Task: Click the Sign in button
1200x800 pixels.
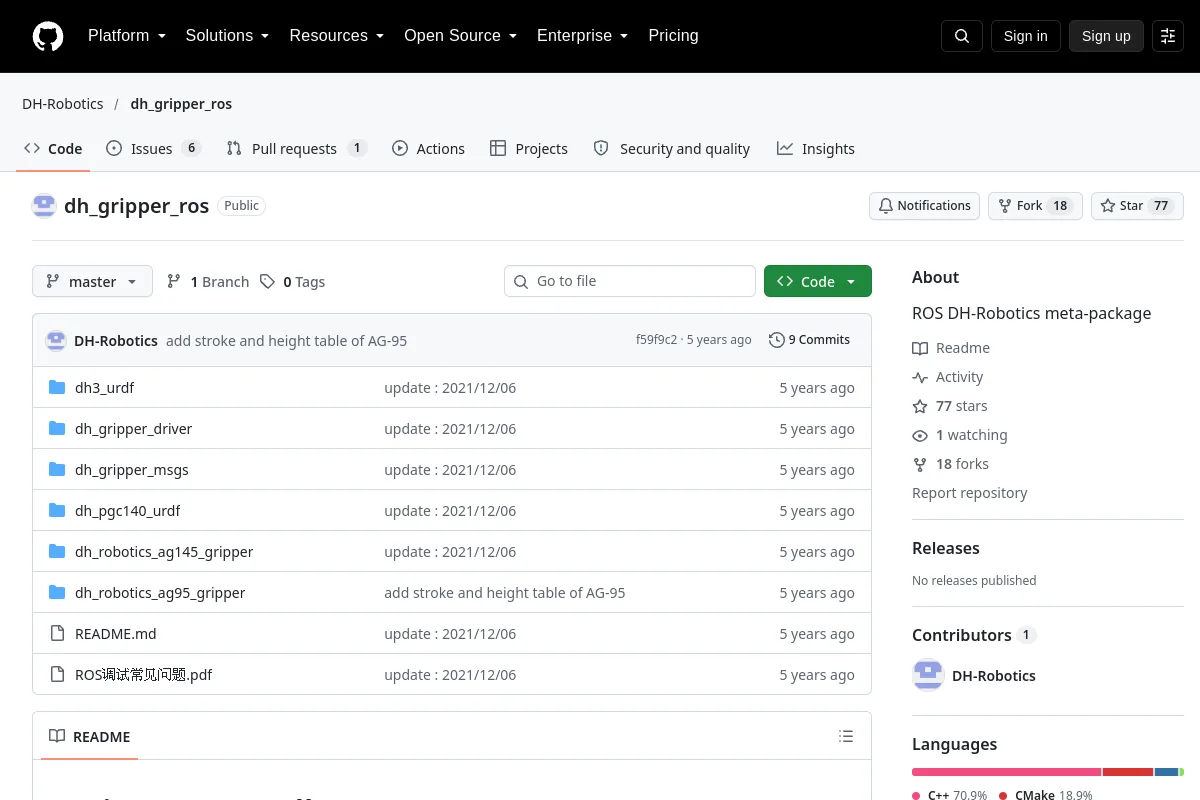Action: 1025,36
